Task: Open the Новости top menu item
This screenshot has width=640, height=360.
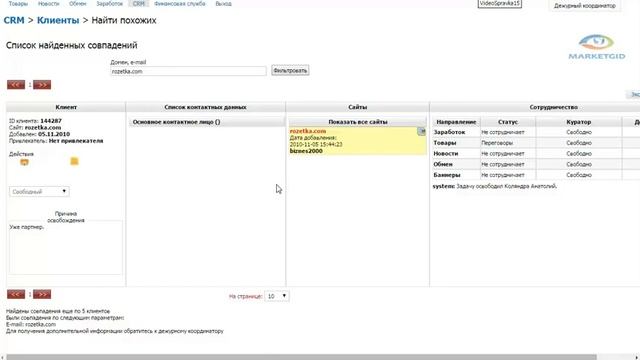Action: 49,4
